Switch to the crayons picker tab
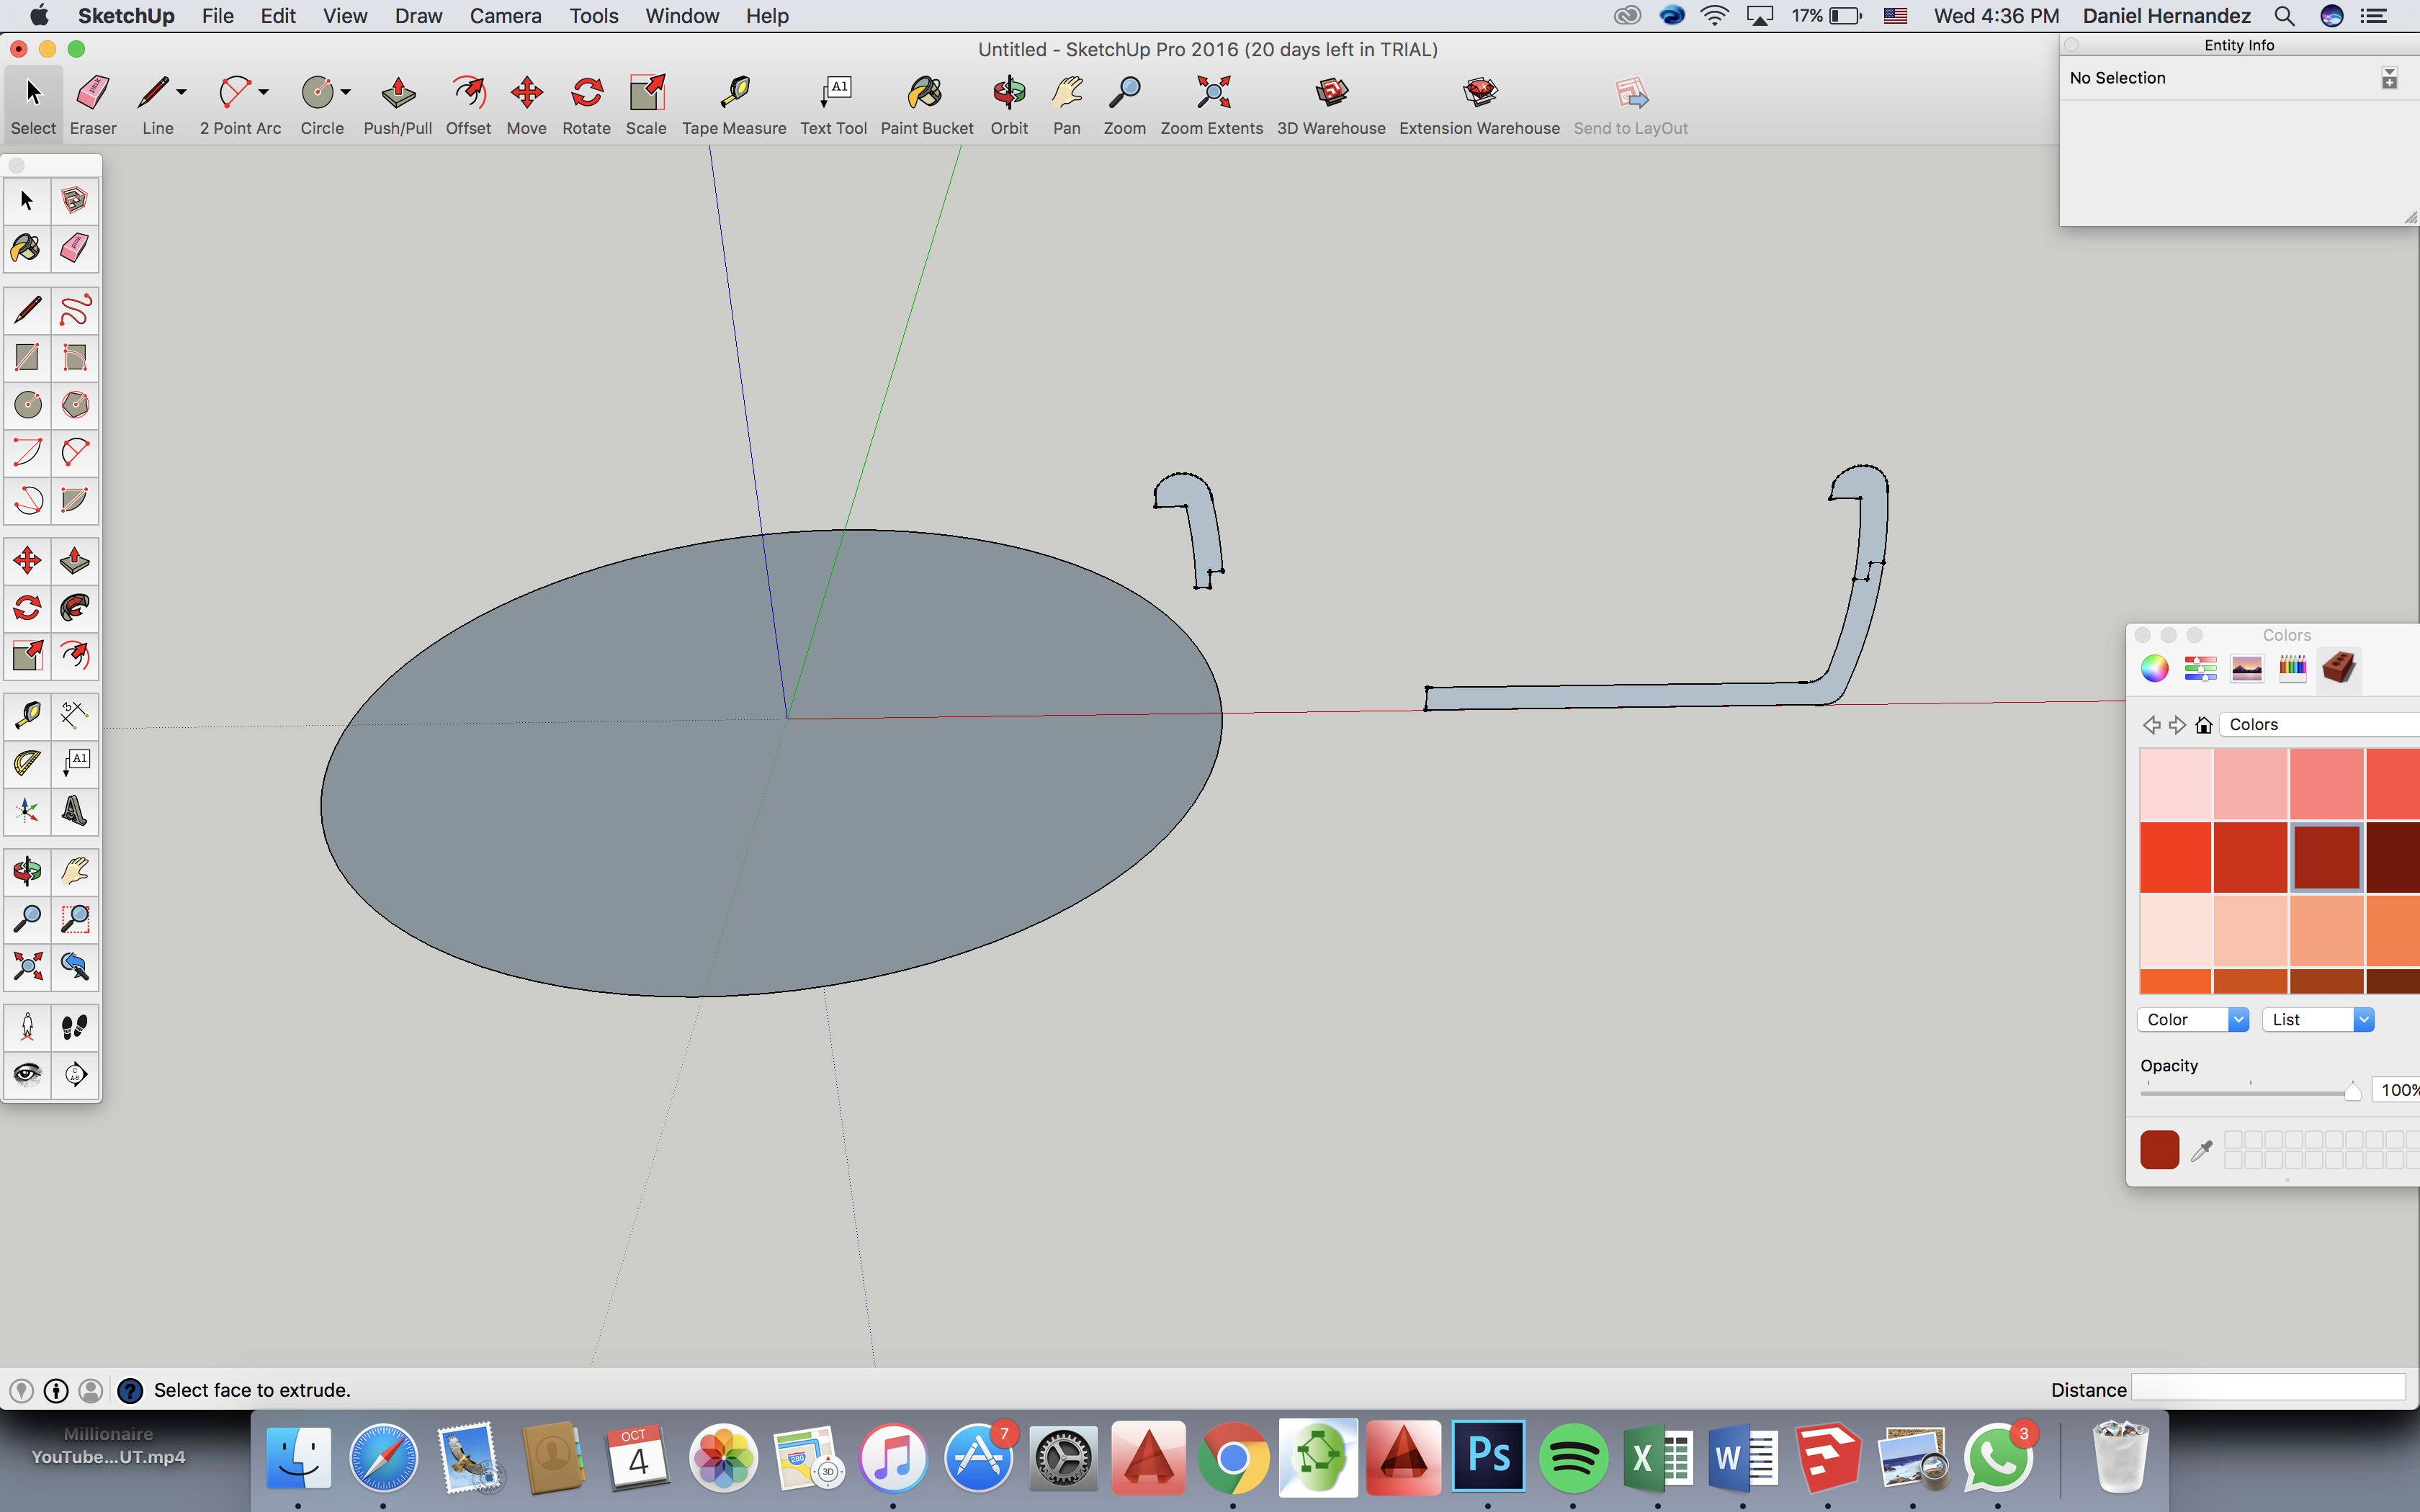 click(x=2292, y=668)
